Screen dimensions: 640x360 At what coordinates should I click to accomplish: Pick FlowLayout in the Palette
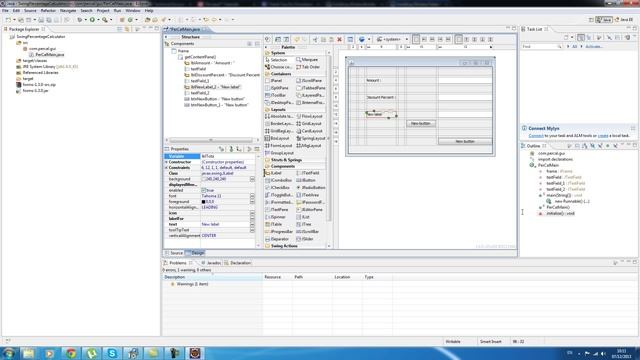309,116
